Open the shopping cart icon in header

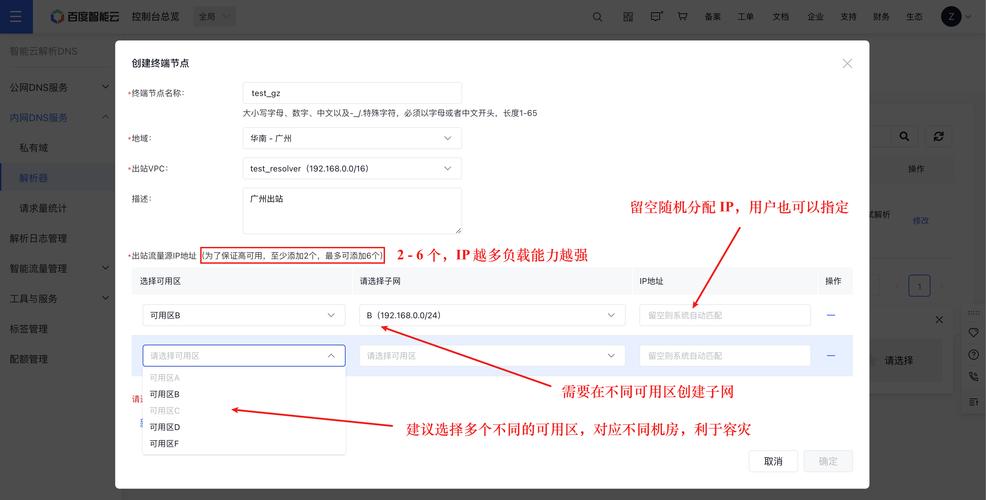(682, 17)
